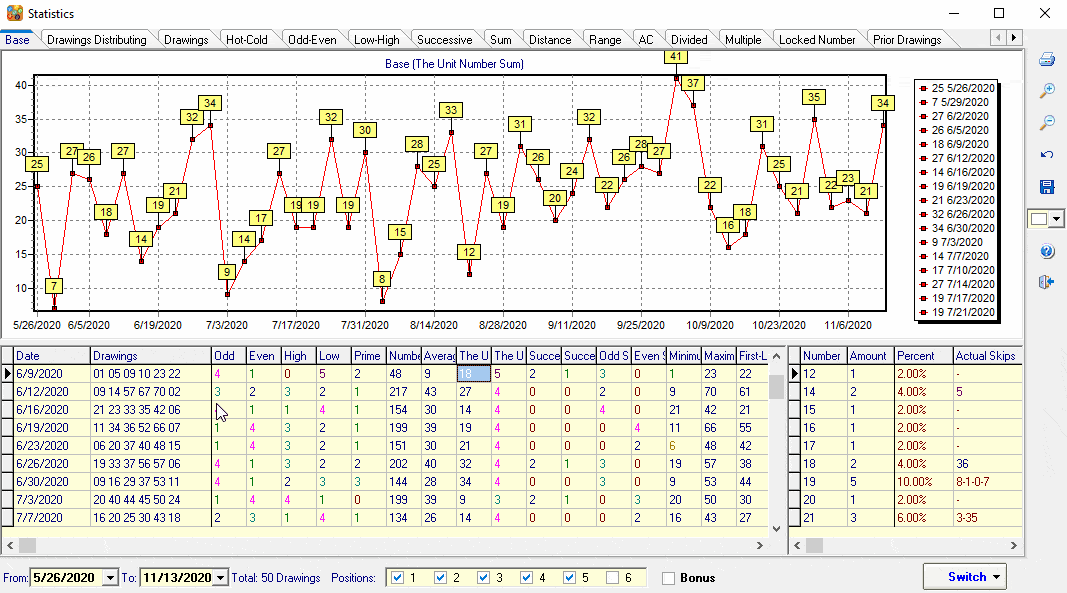Screen dimensions: 1067x593
Task: Click the chart color swatch box
Action: 1038,219
